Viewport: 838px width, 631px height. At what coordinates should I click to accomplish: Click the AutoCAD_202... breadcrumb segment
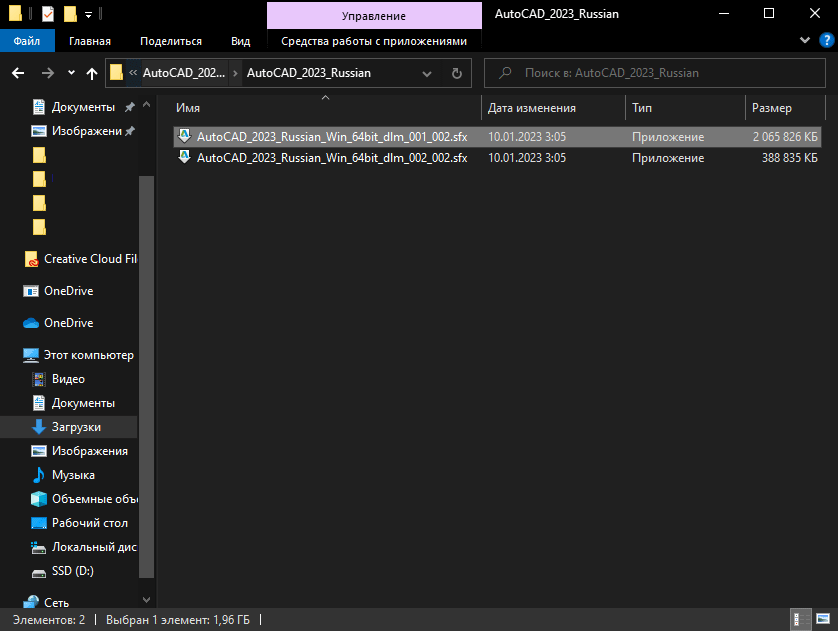[184, 73]
